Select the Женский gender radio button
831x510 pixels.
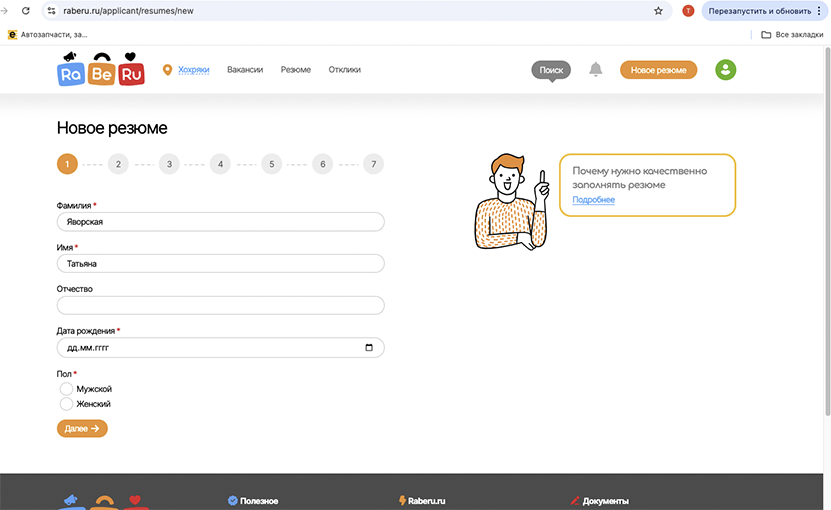tap(67, 404)
